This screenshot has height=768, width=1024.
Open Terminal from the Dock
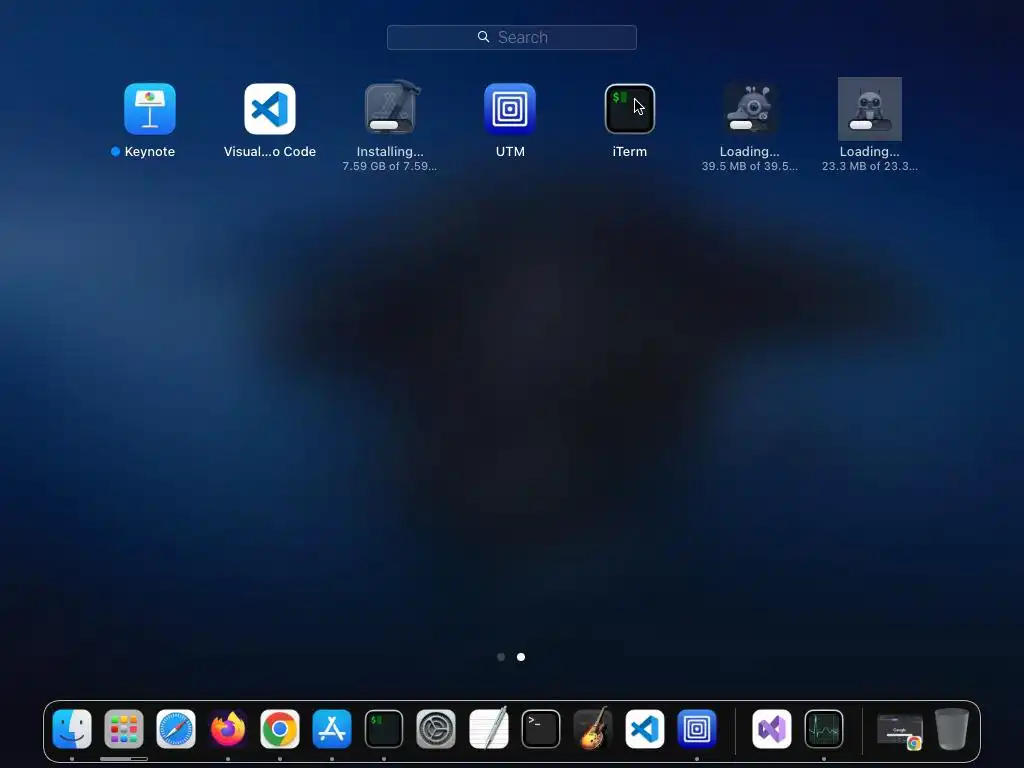pyautogui.click(x=541, y=729)
